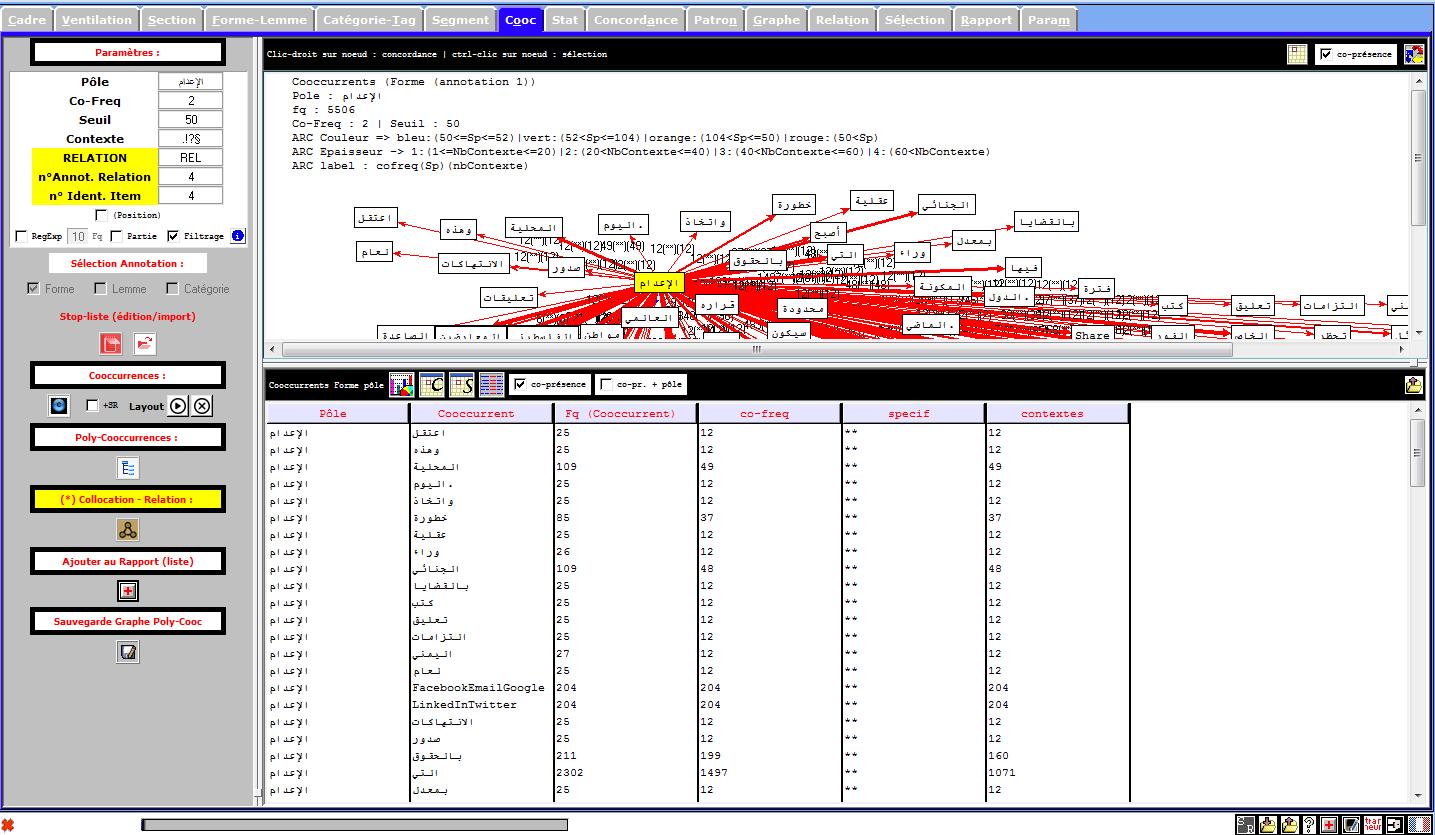Viewport: 1435px width, 835px height.
Task: Click the info icon beside Filtrage
Action: click(238, 236)
